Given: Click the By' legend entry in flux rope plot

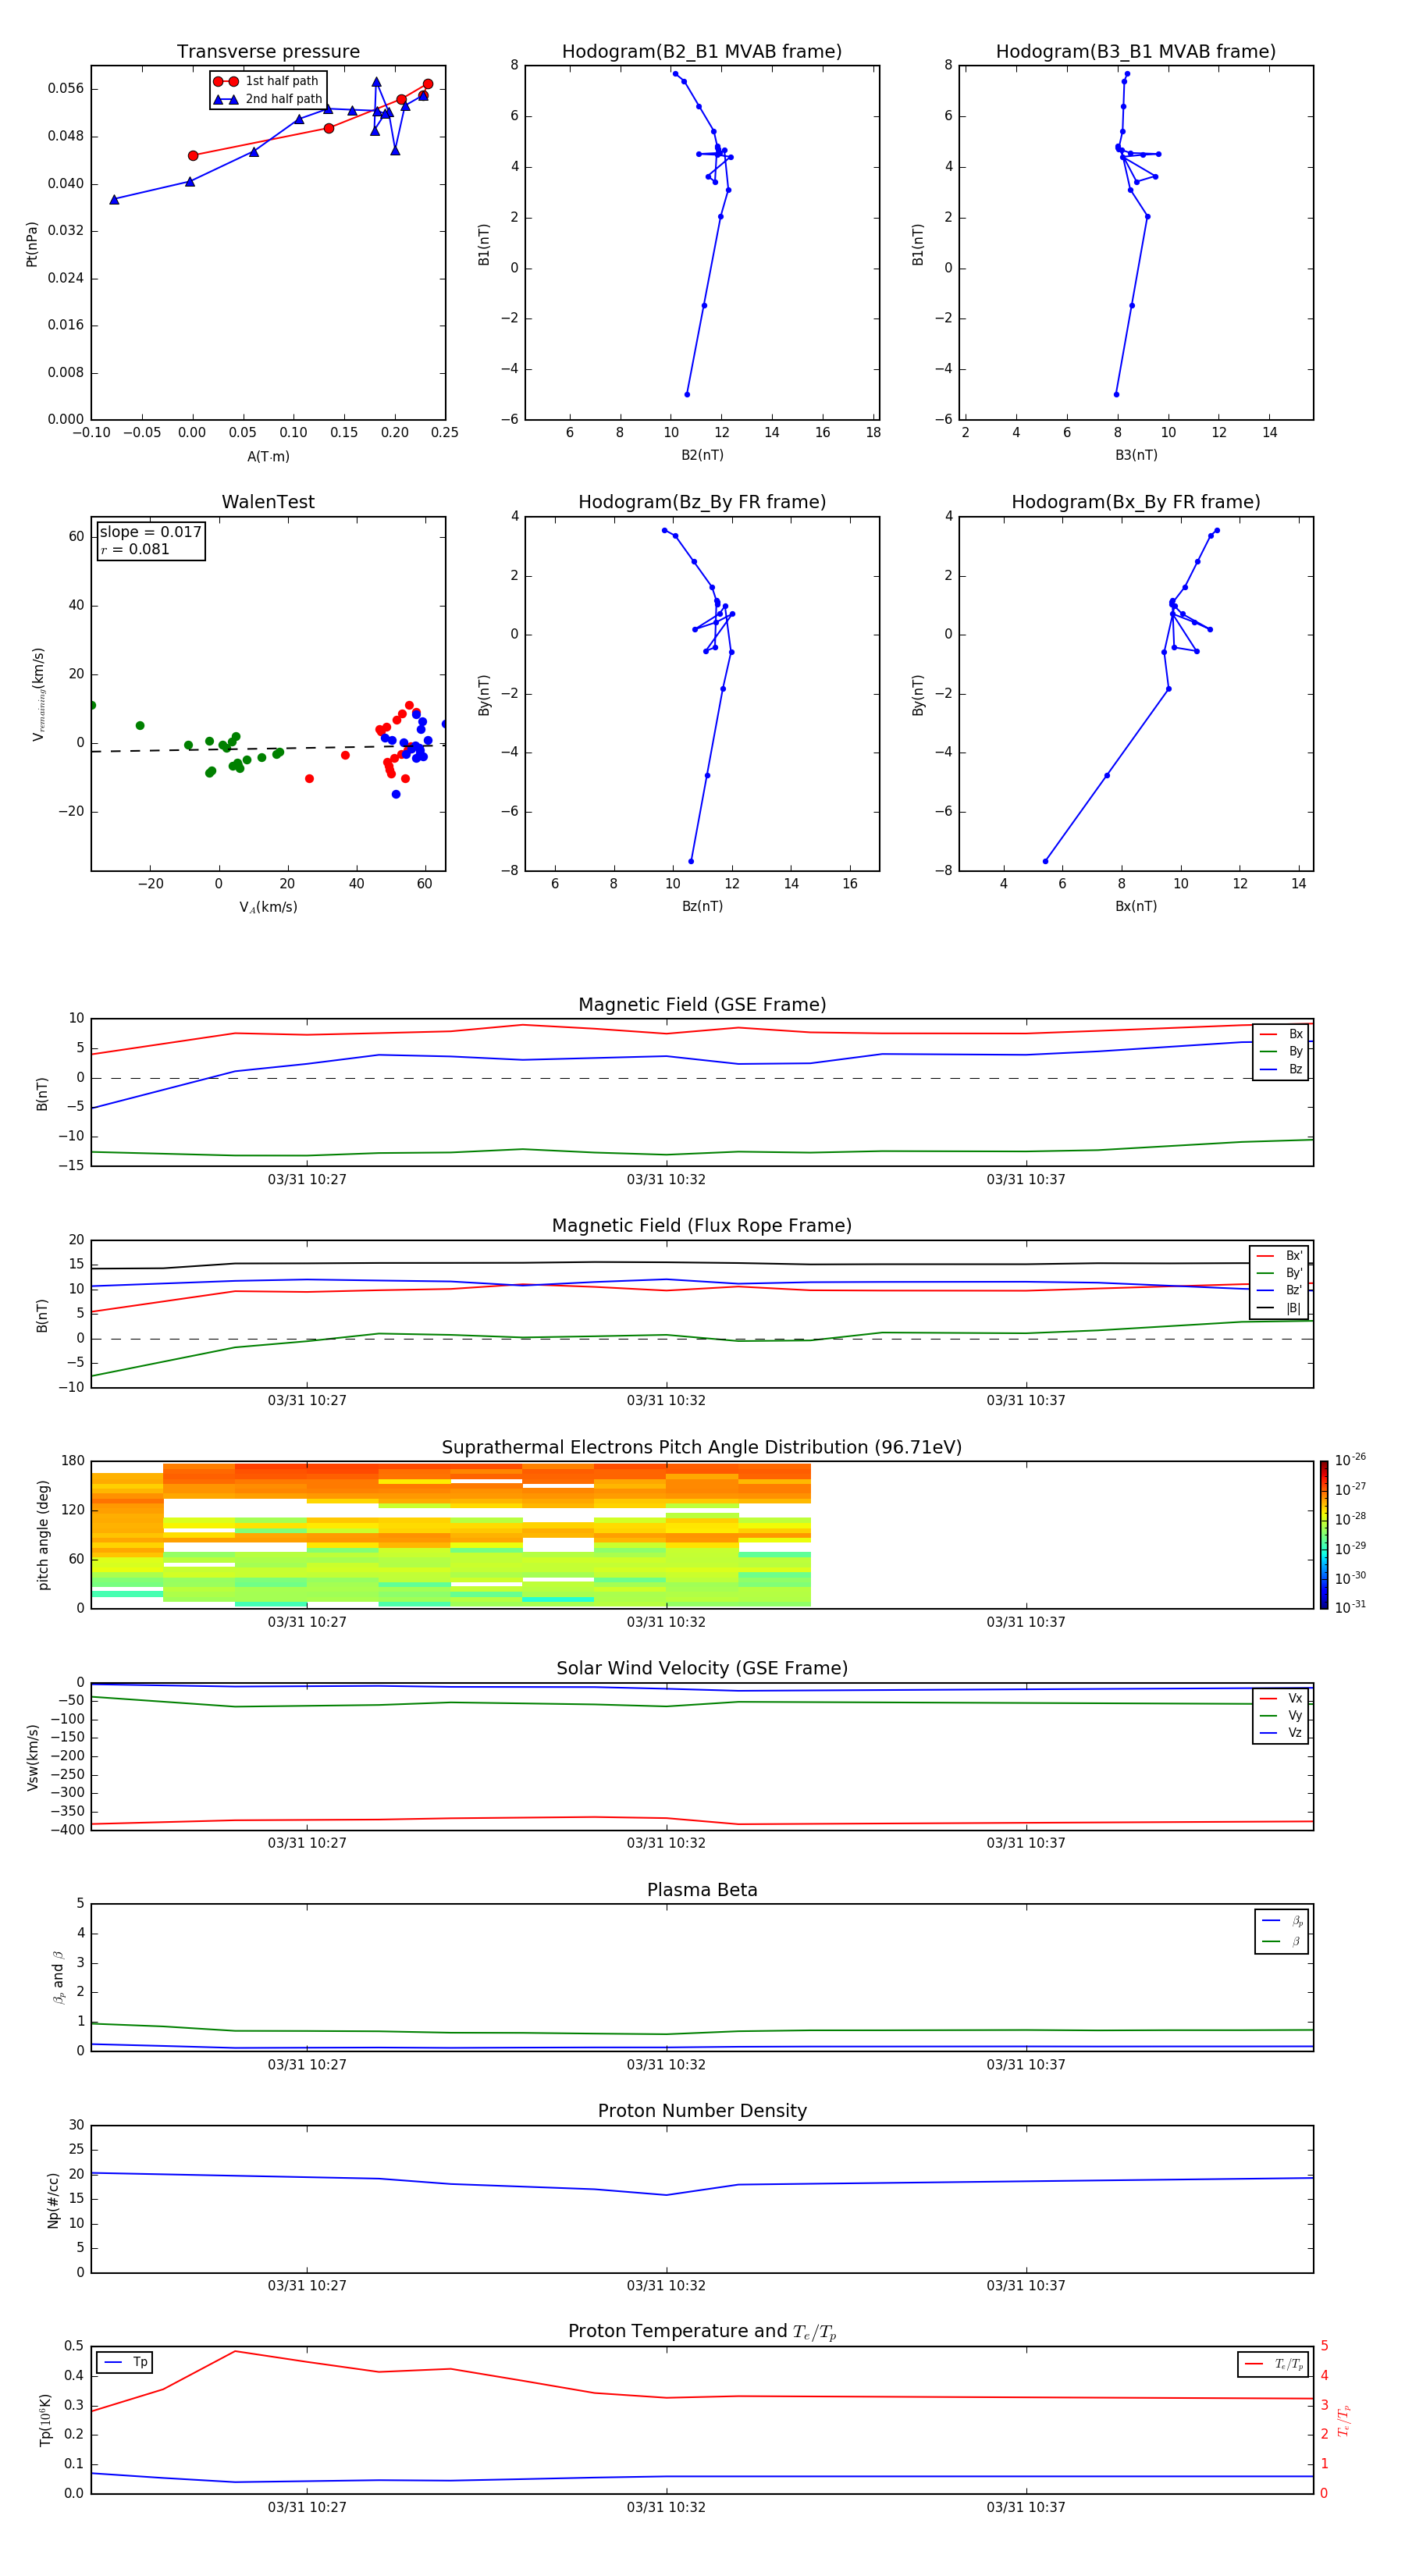Looking at the screenshot, I should [1279, 1273].
